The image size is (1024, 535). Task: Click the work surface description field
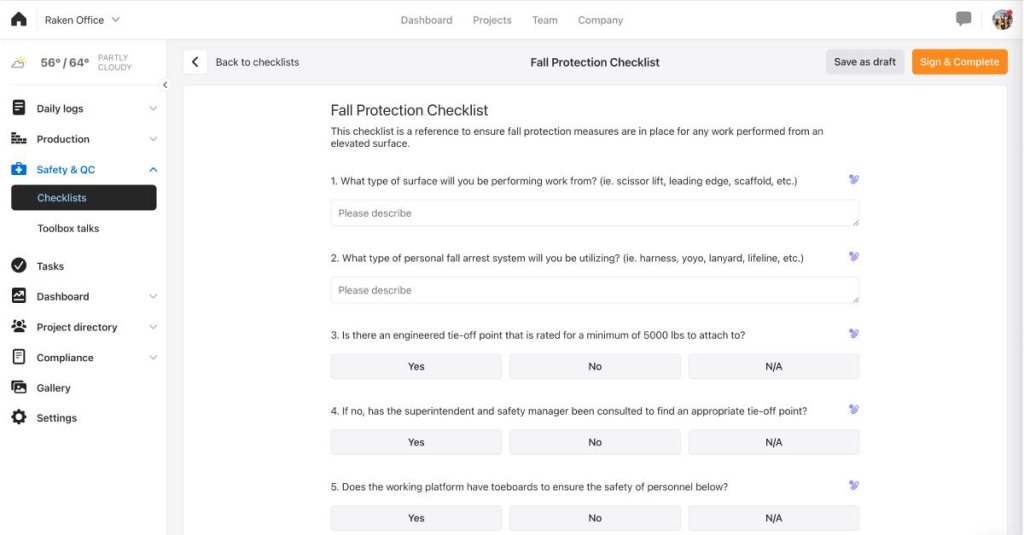(x=594, y=213)
